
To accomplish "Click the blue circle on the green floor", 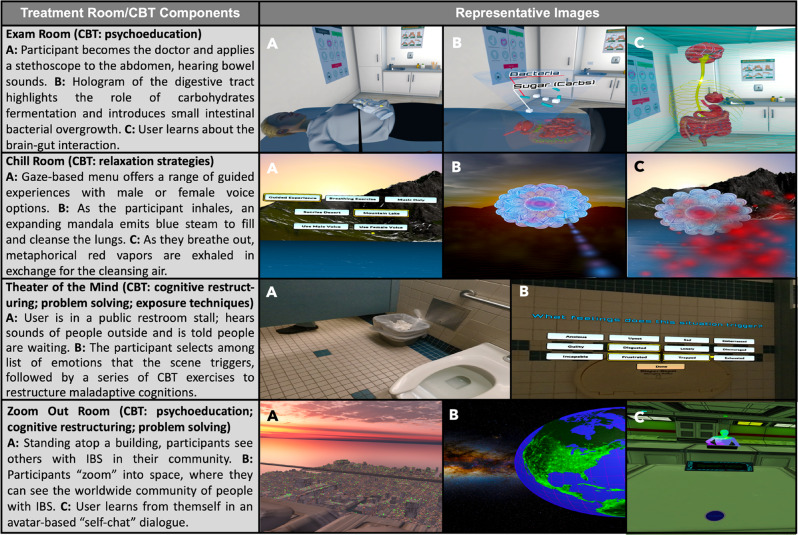I will [x=713, y=516].
